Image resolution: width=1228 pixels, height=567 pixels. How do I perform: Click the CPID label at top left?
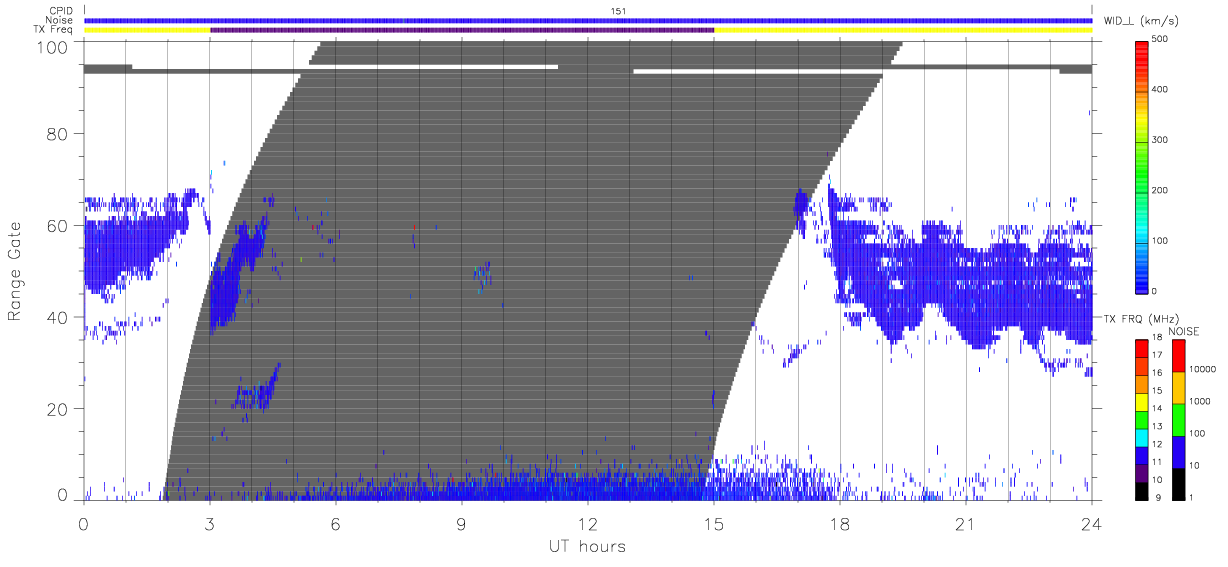tap(63, 11)
